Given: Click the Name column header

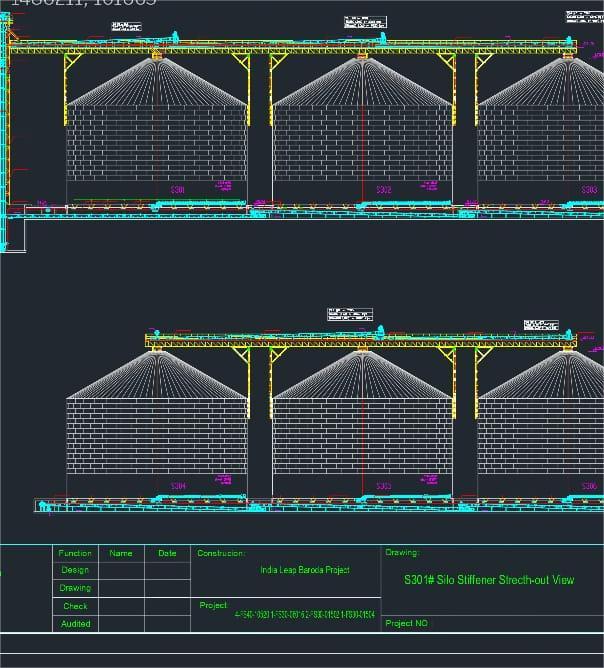Looking at the screenshot, I should click(121, 553).
